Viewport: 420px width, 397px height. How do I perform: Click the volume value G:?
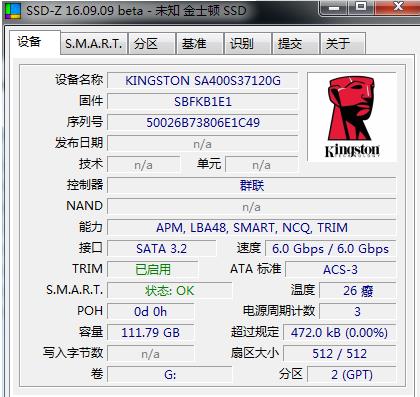pos(170,375)
